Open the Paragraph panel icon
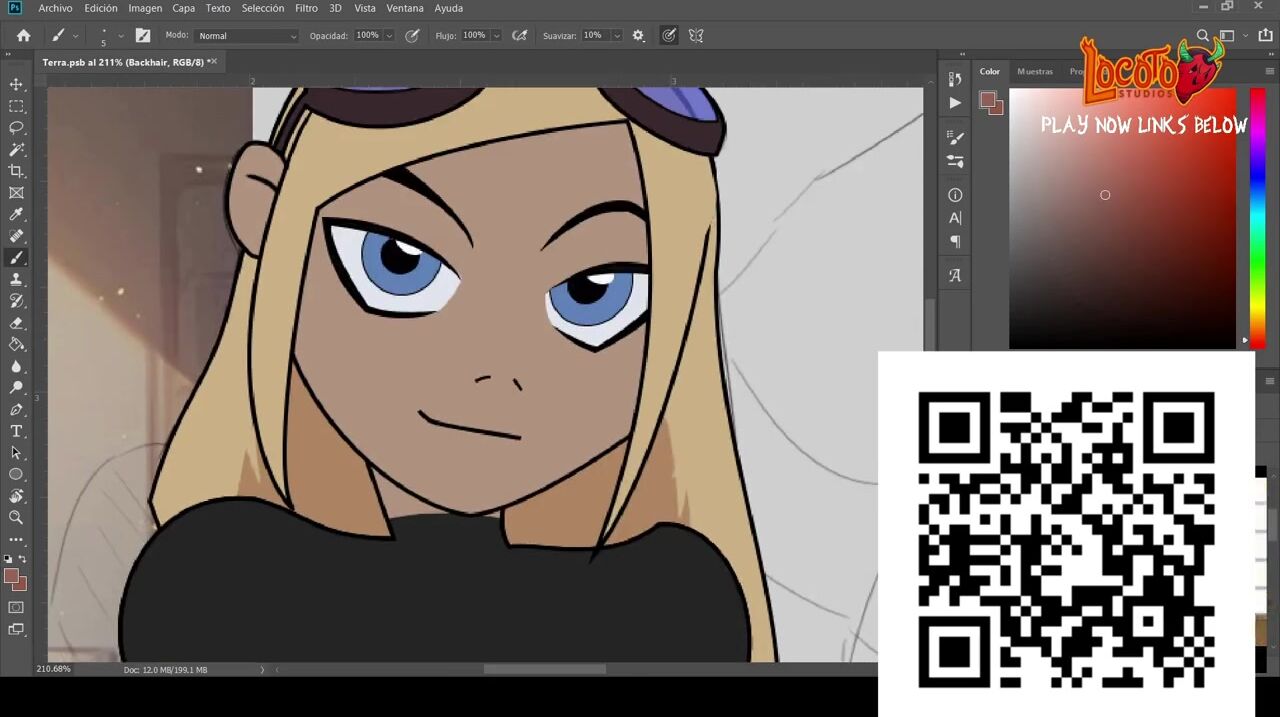The height and width of the screenshot is (717, 1280). click(x=955, y=241)
